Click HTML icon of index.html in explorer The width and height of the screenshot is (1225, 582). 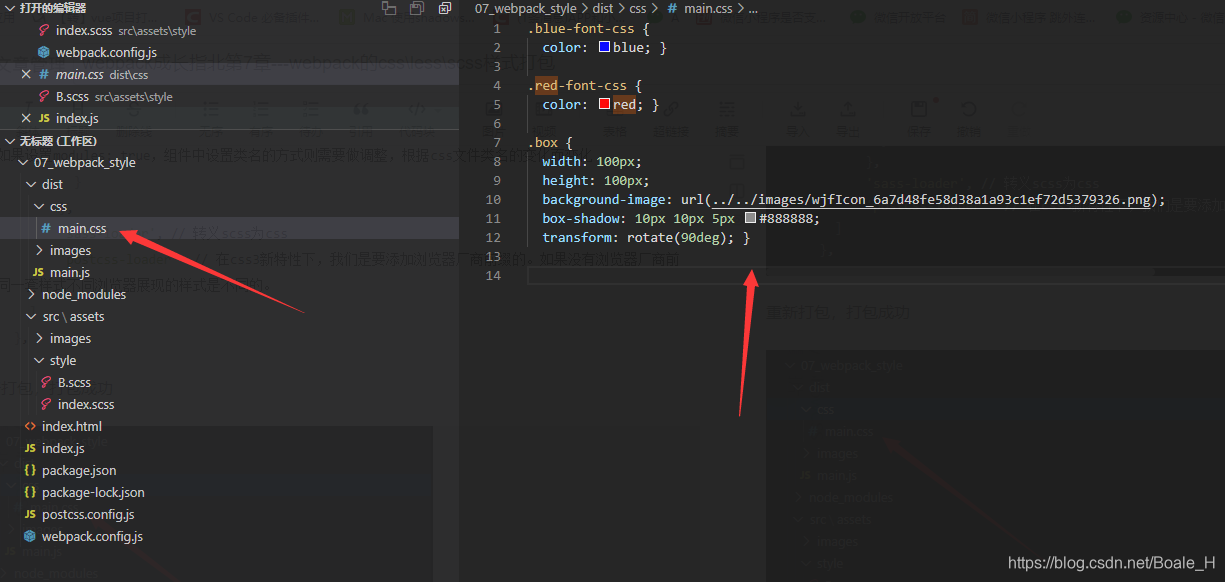(30, 426)
